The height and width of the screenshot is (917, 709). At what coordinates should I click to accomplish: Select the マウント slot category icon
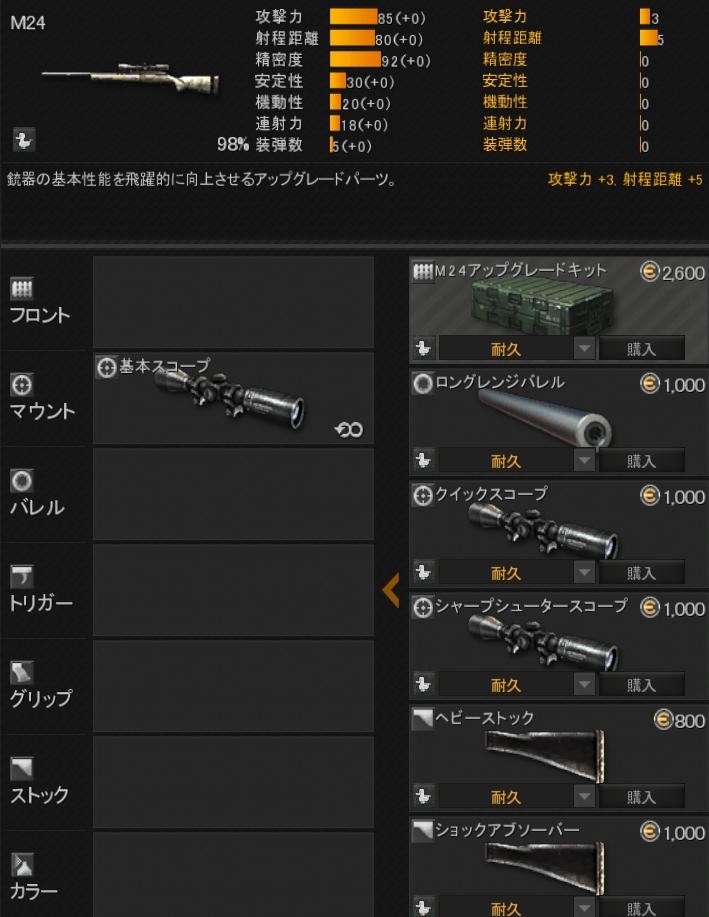point(22,385)
